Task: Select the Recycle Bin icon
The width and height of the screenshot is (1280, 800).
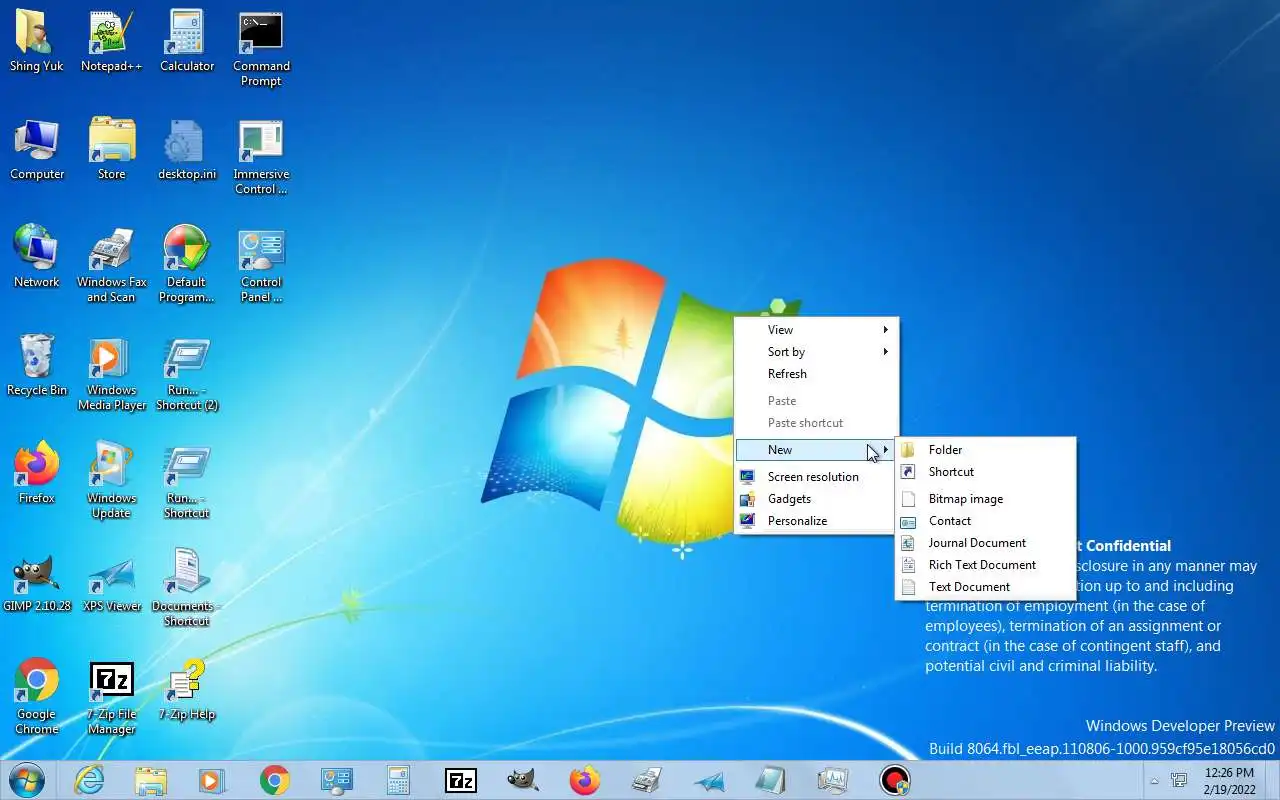Action: 37,366
